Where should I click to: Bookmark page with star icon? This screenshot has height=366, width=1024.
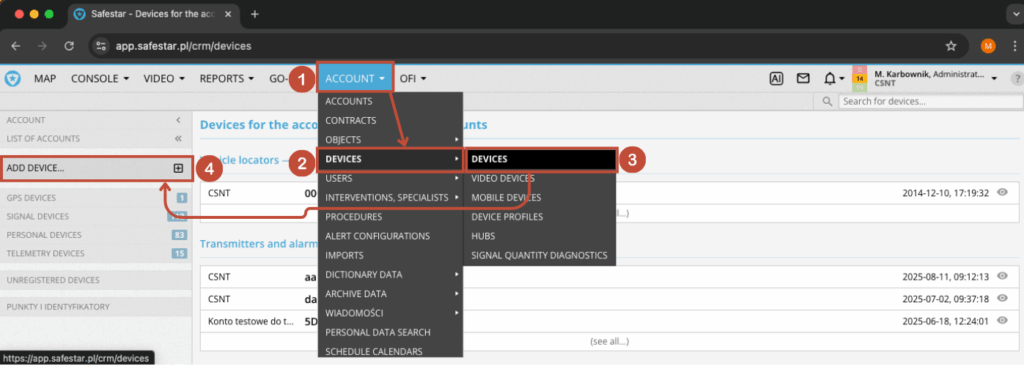click(x=951, y=46)
